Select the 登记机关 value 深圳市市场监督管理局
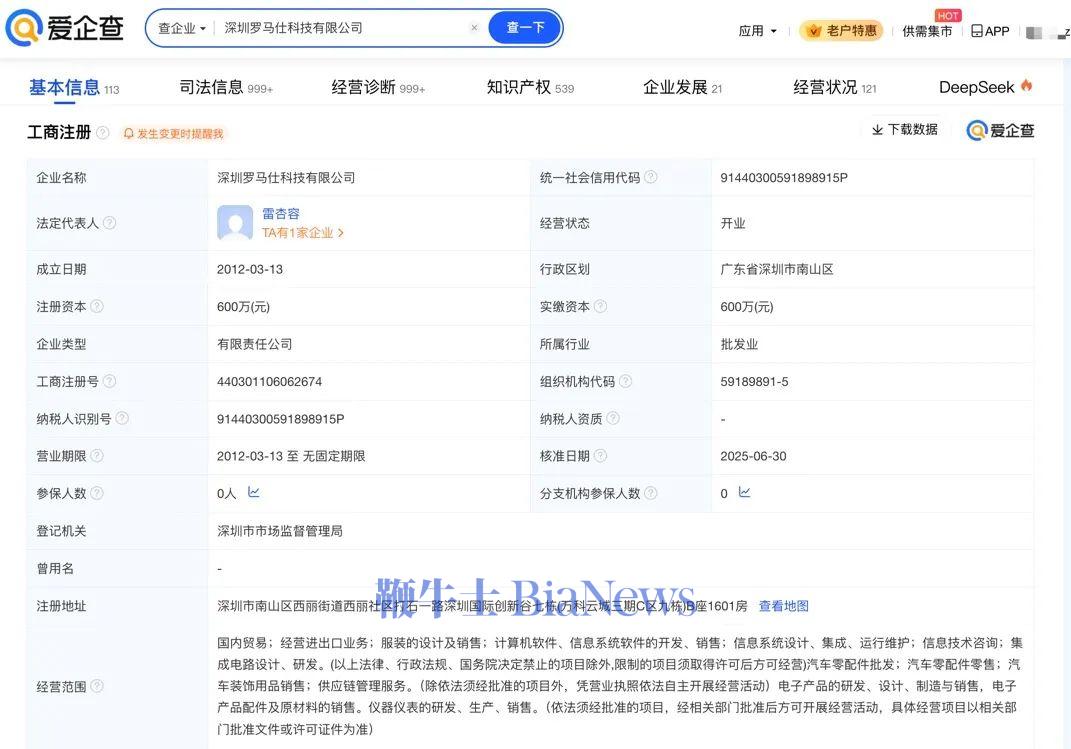Image resolution: width=1071 pixels, height=749 pixels. point(280,531)
